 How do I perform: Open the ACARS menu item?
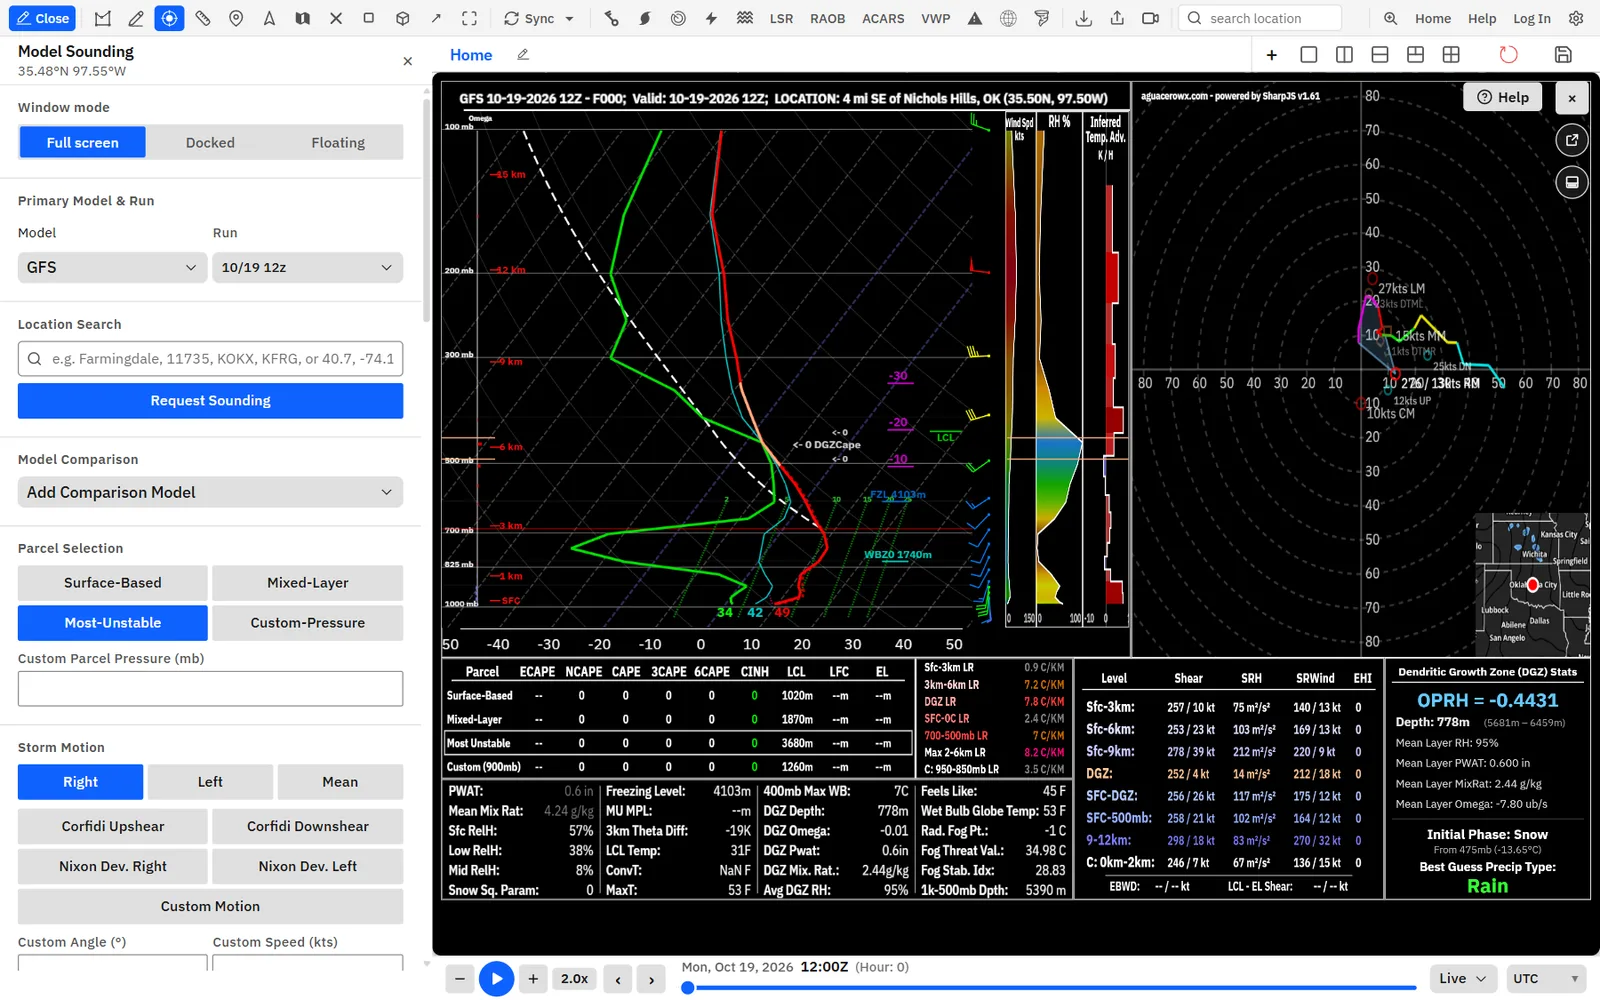pos(883,18)
